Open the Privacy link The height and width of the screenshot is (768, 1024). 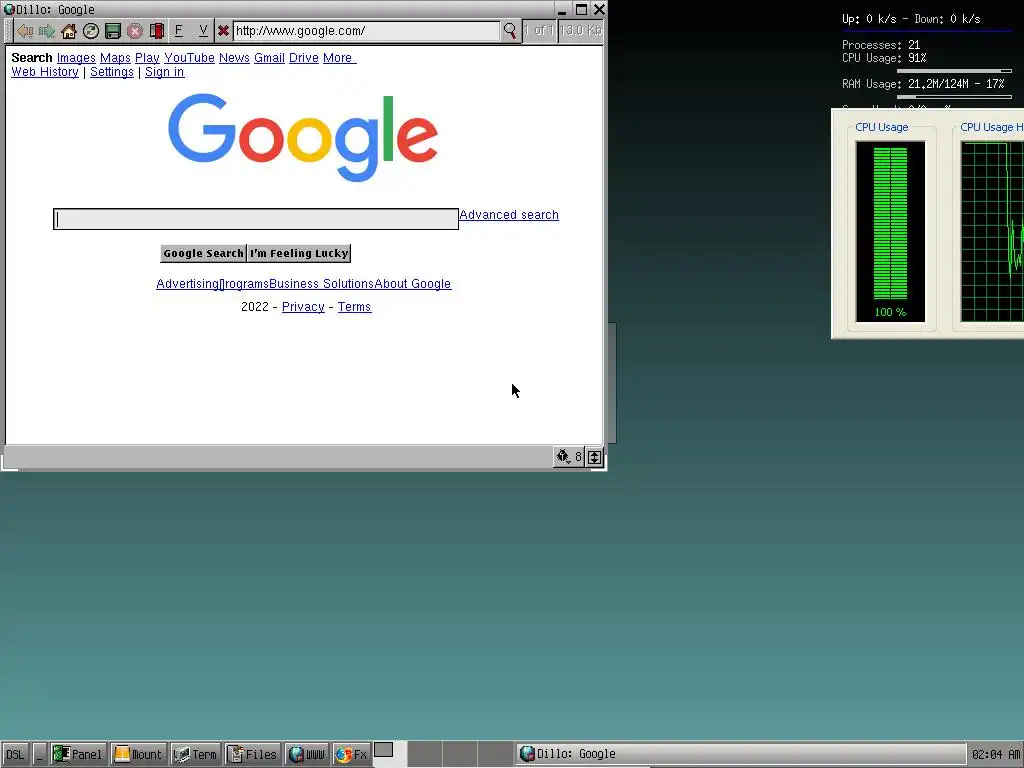pyautogui.click(x=303, y=307)
